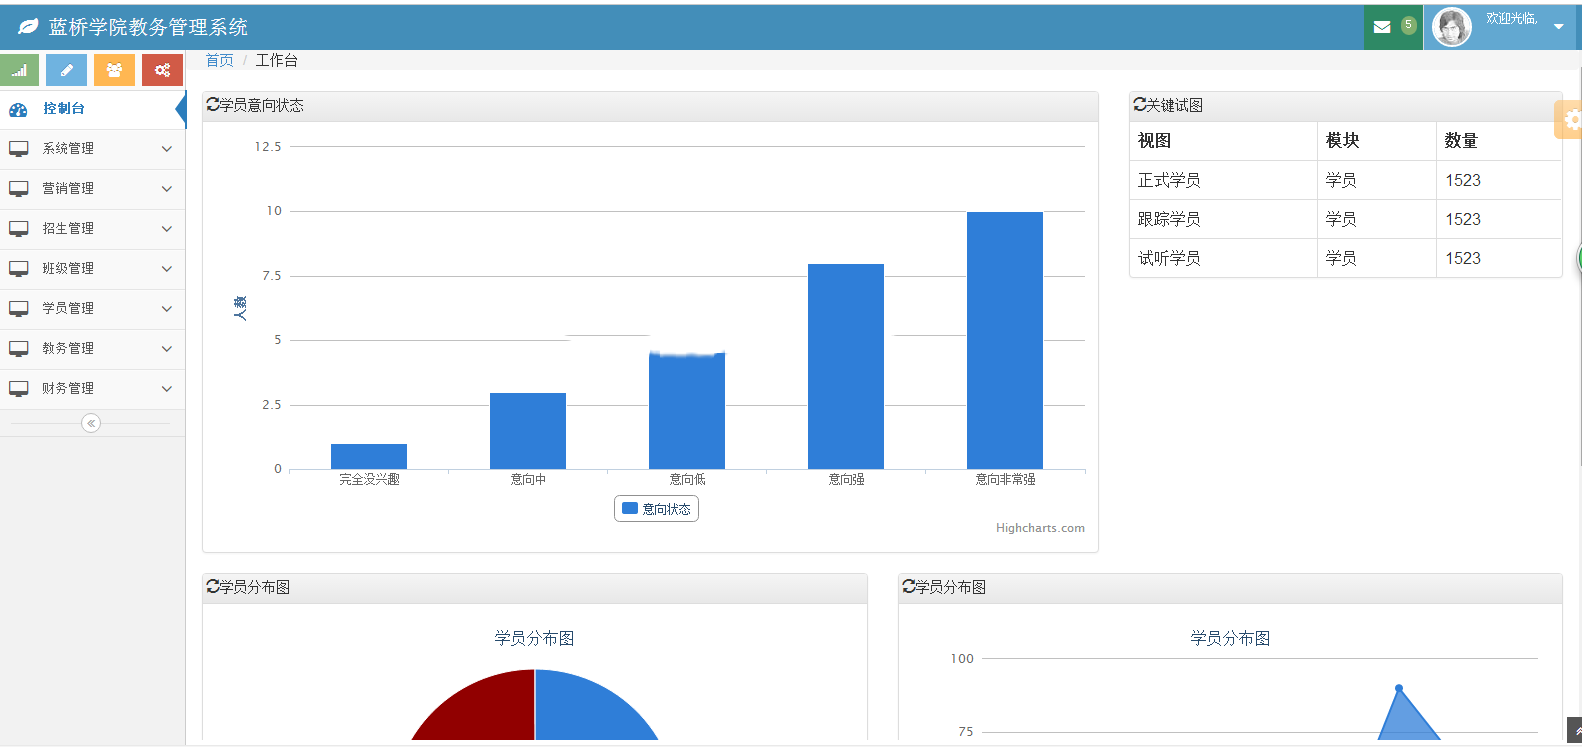The image size is (1582, 747).
Task: Click the 意向非常强 bar in chart
Action: click(x=1005, y=340)
